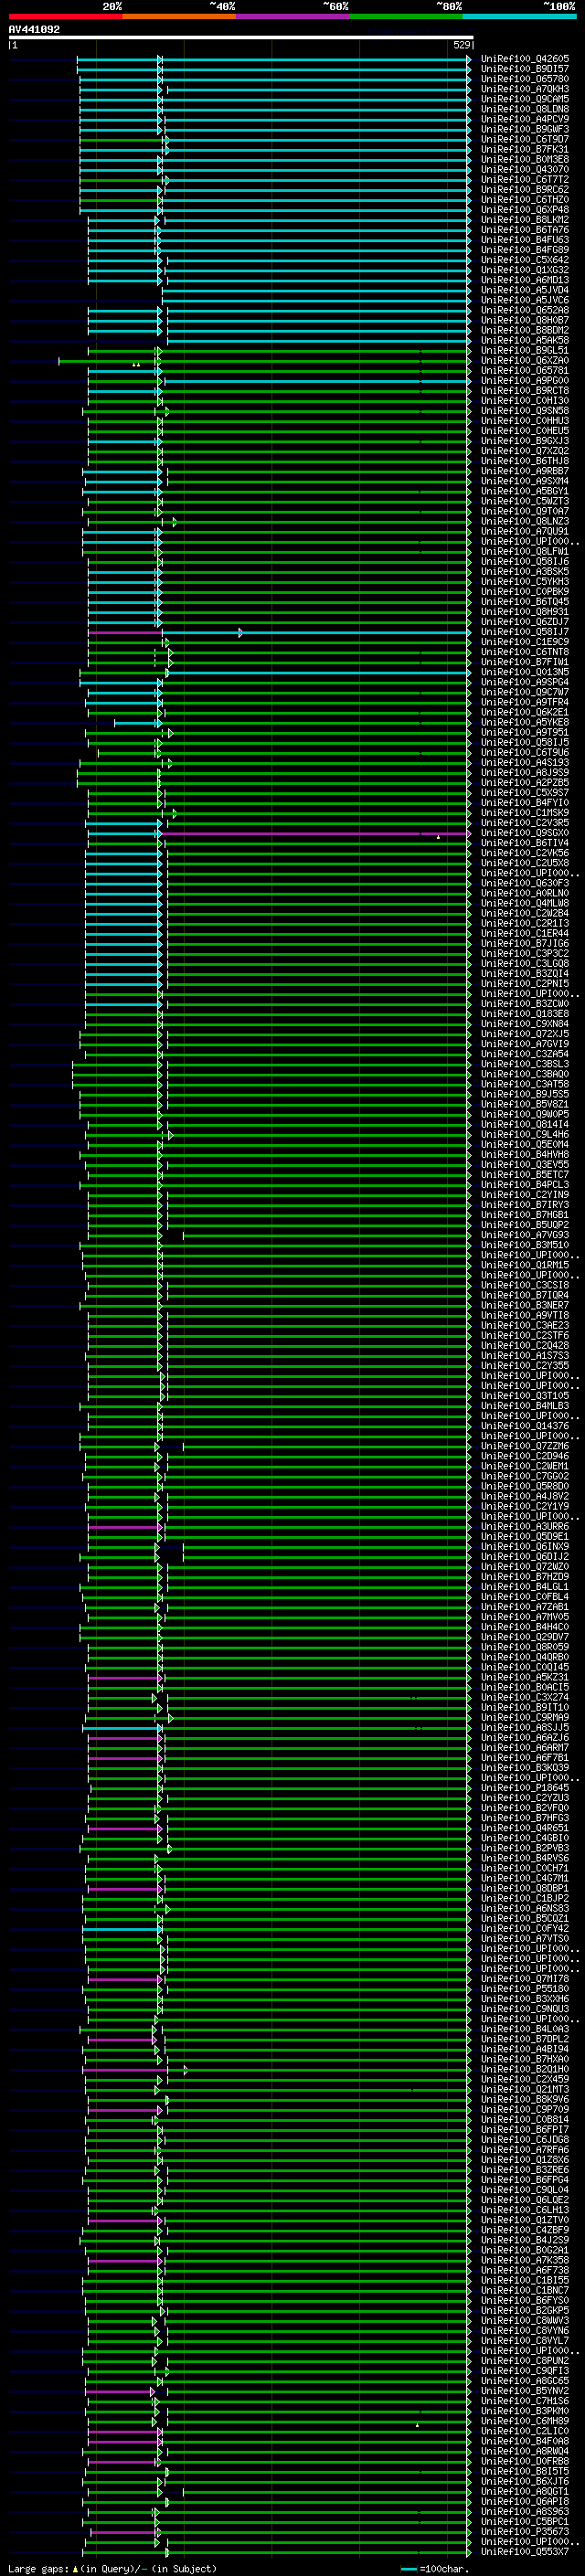Select hit label UniRef100_P35673
This screenshot has width=585, height=2576.
pos(525,2532)
